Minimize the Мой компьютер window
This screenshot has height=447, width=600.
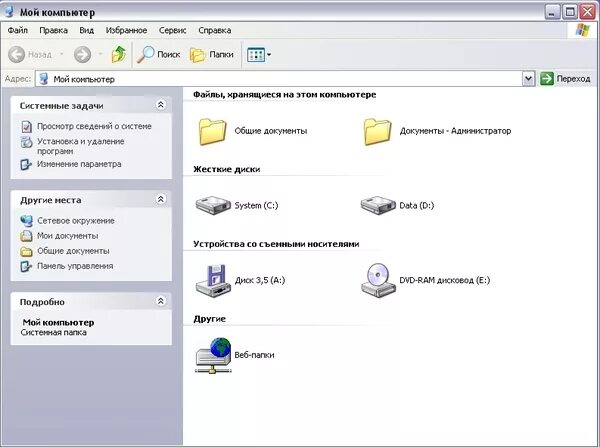point(552,12)
